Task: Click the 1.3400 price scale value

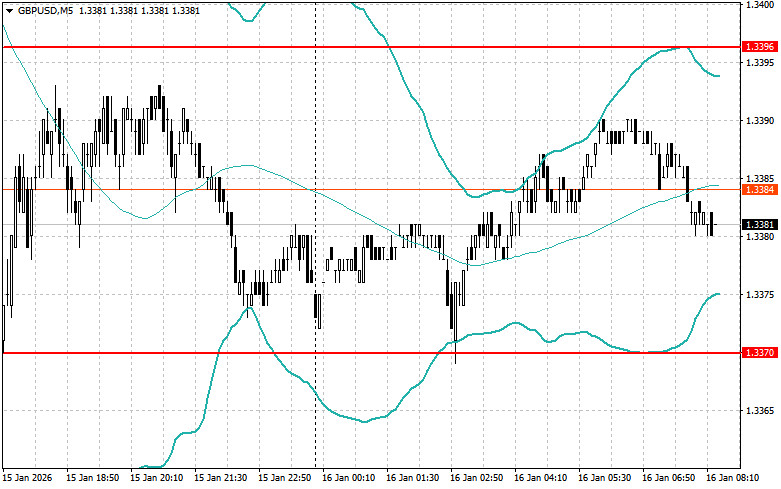Action: pyautogui.click(x=760, y=4)
